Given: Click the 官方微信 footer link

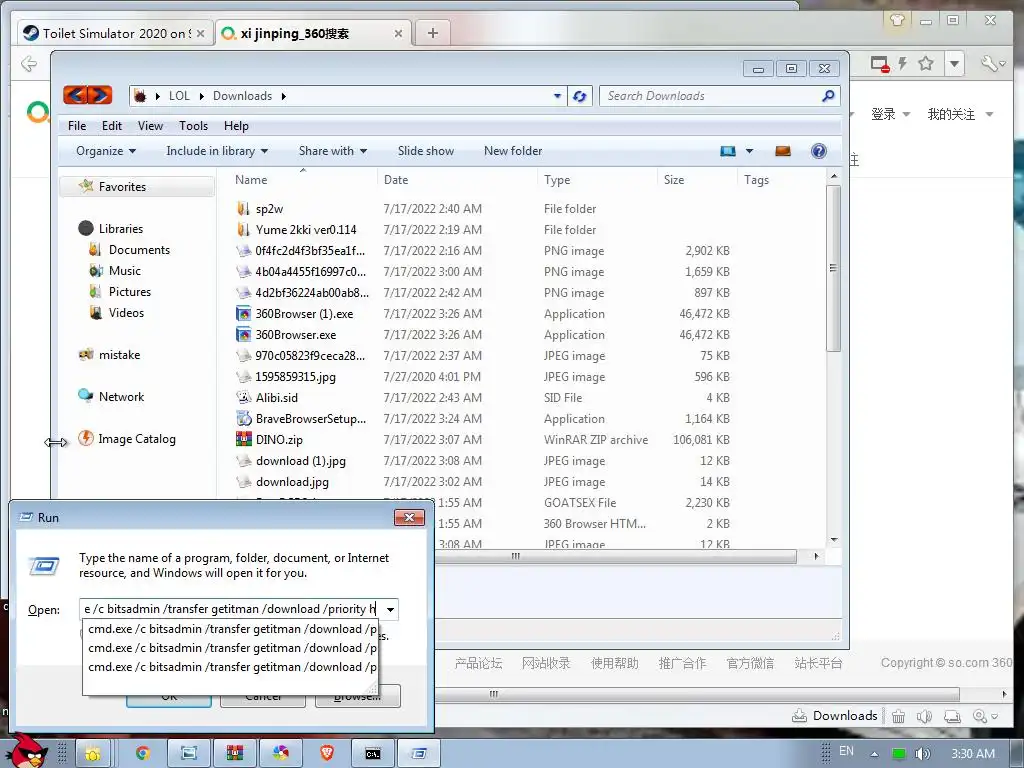Looking at the screenshot, I should [750, 663].
